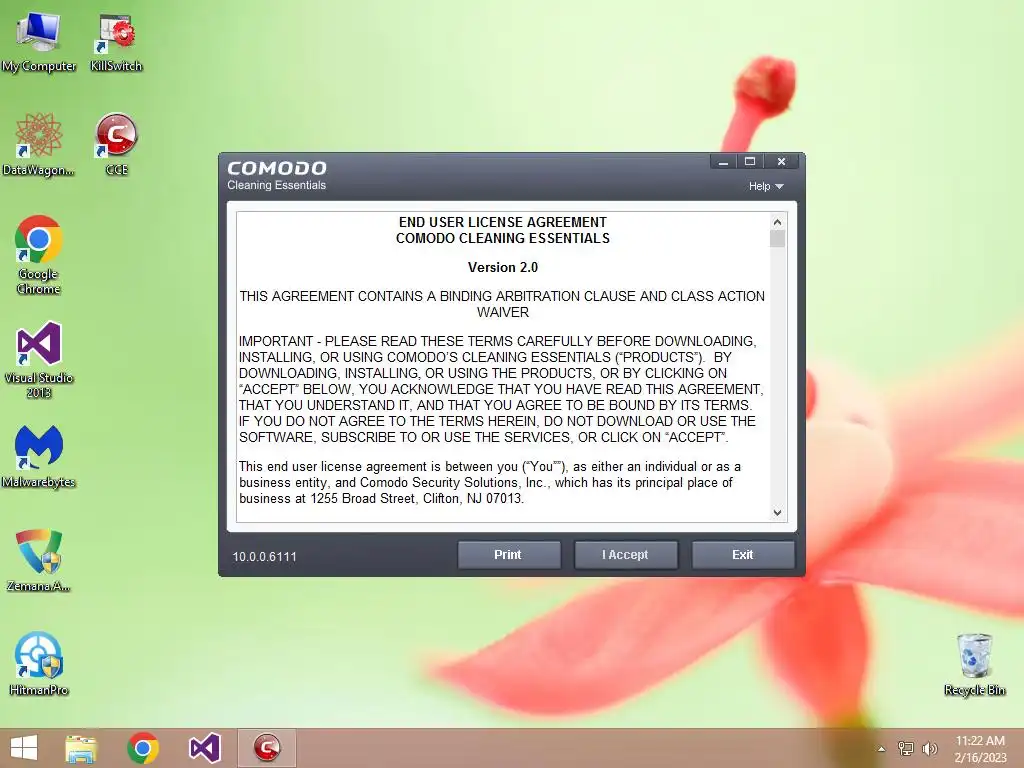Click the Print button

(x=509, y=554)
